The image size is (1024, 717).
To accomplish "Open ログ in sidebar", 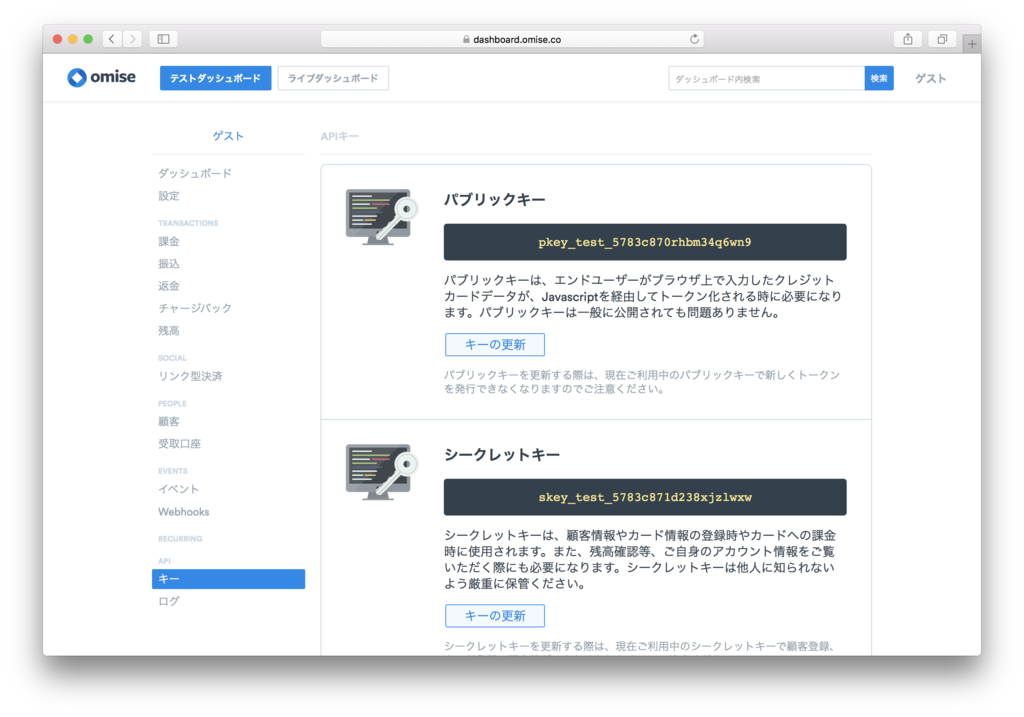I will tap(168, 601).
